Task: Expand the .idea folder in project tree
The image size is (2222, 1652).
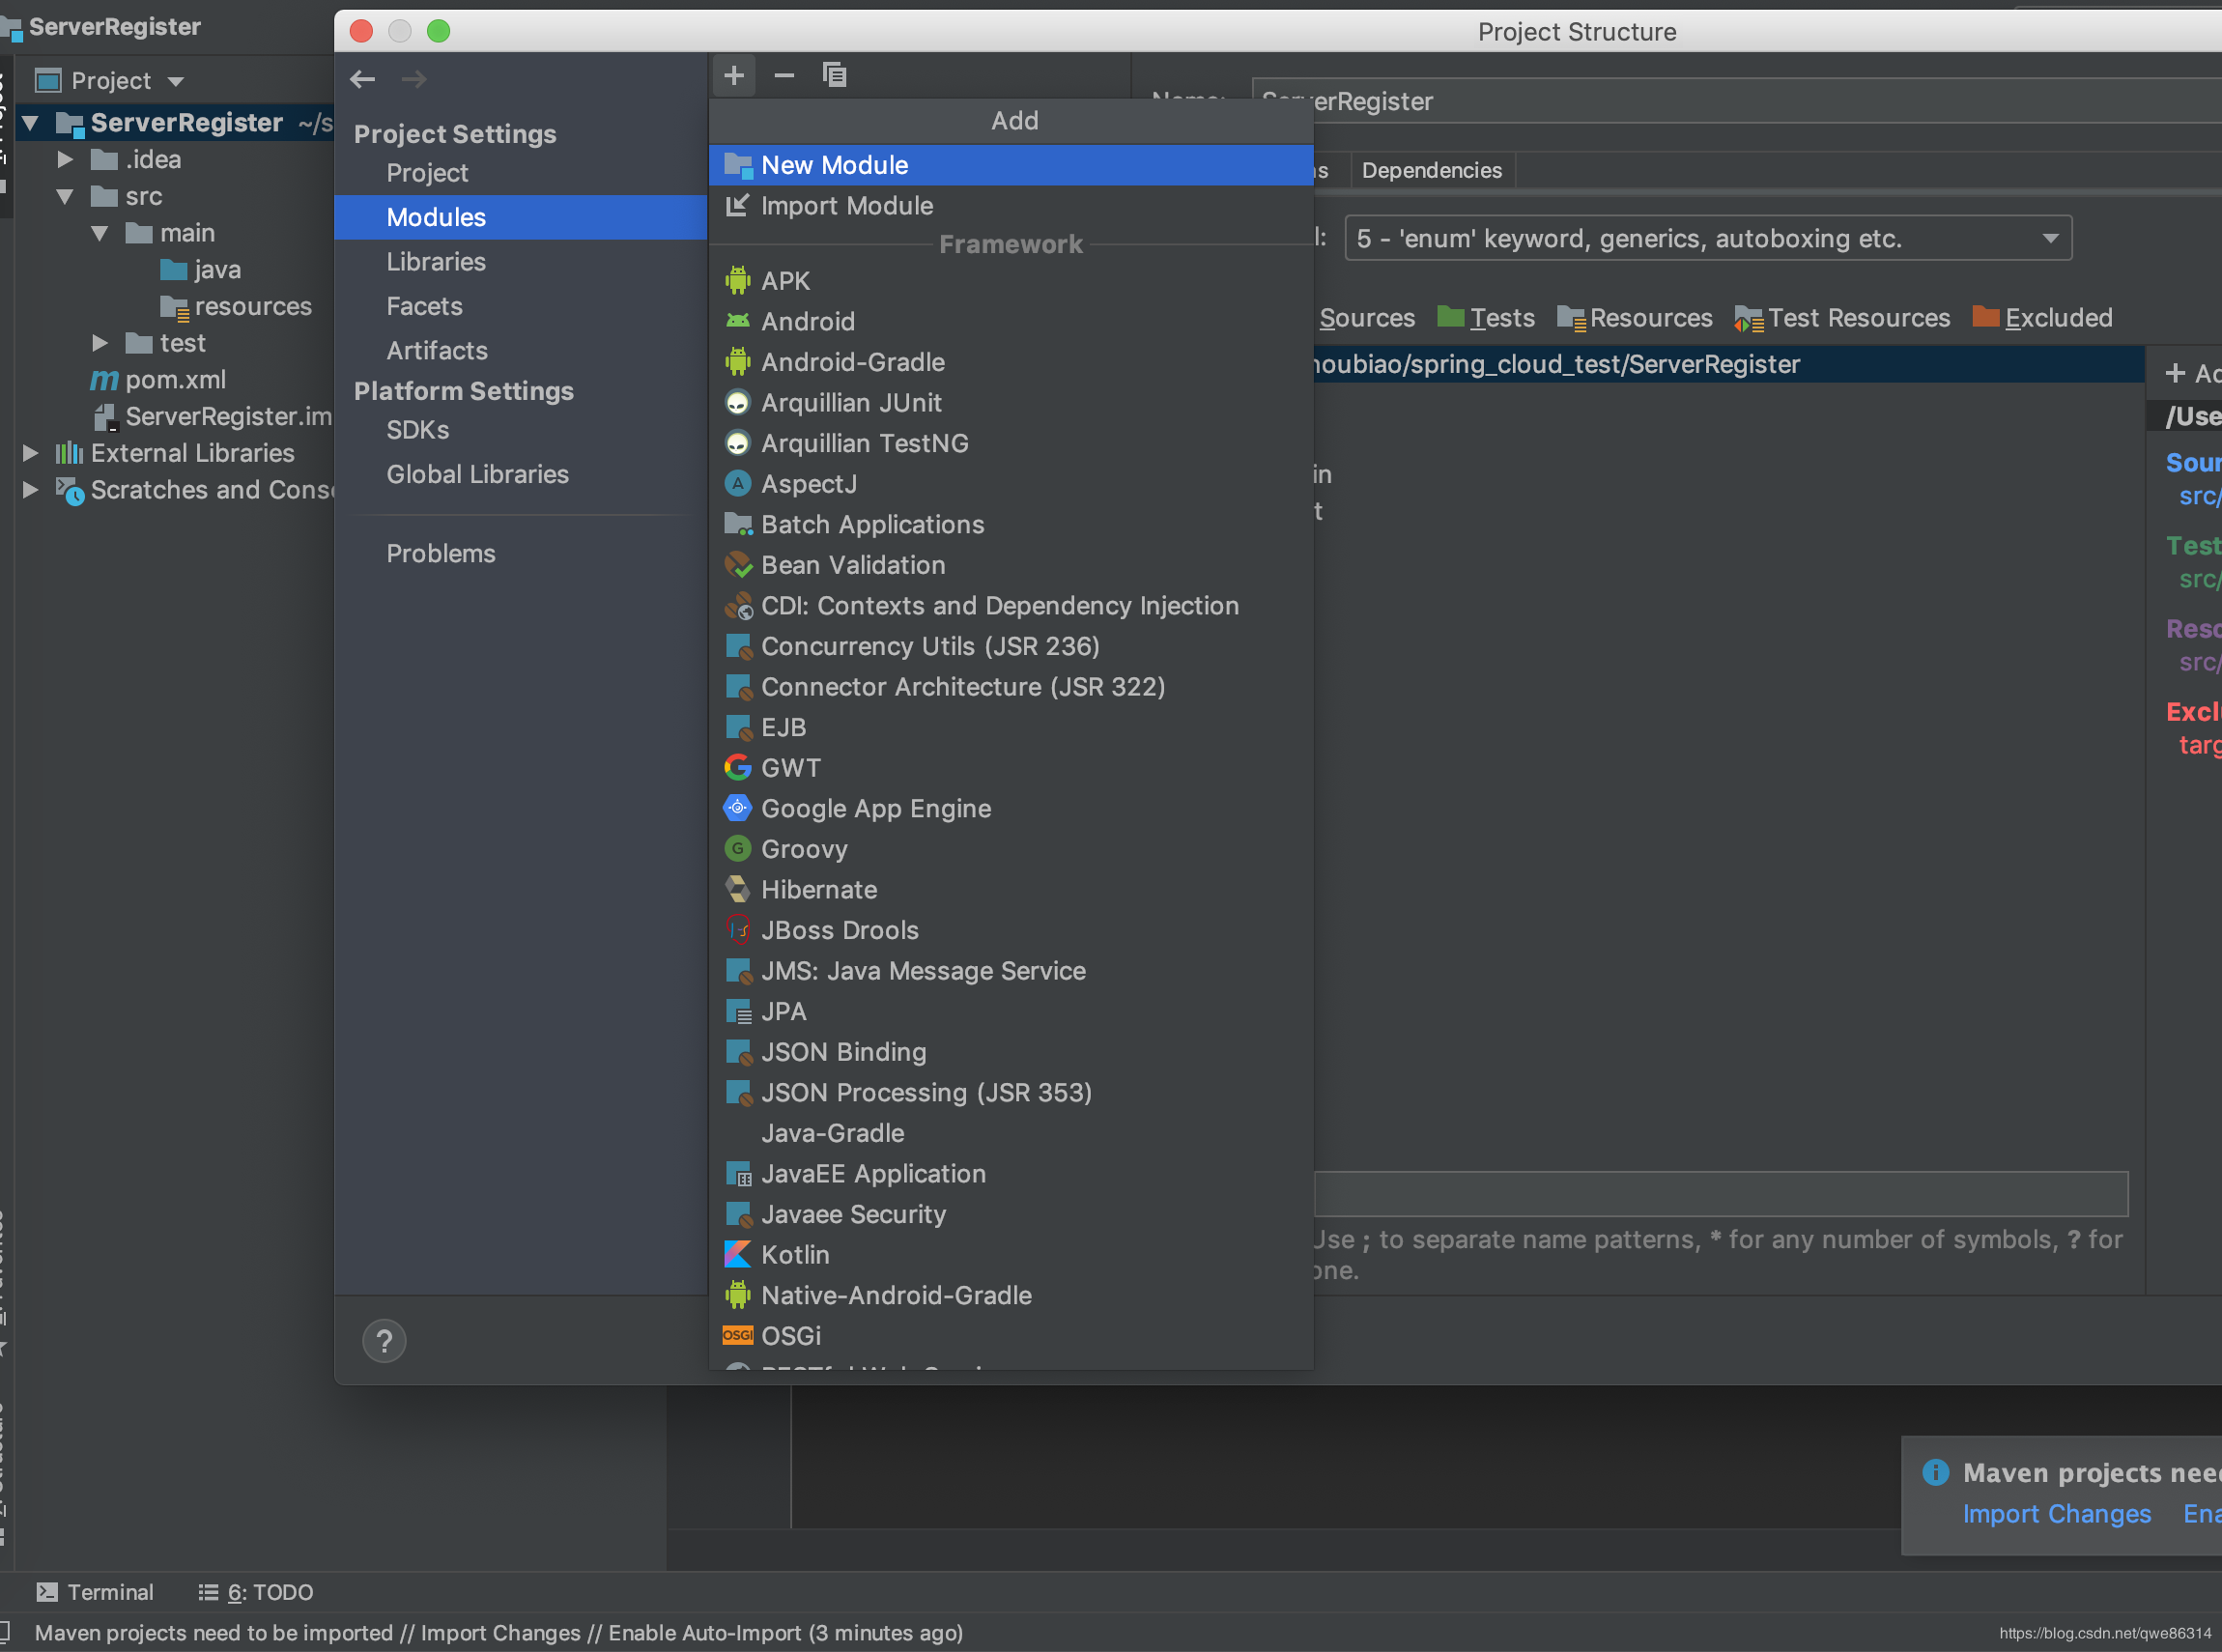Action: [x=65, y=159]
